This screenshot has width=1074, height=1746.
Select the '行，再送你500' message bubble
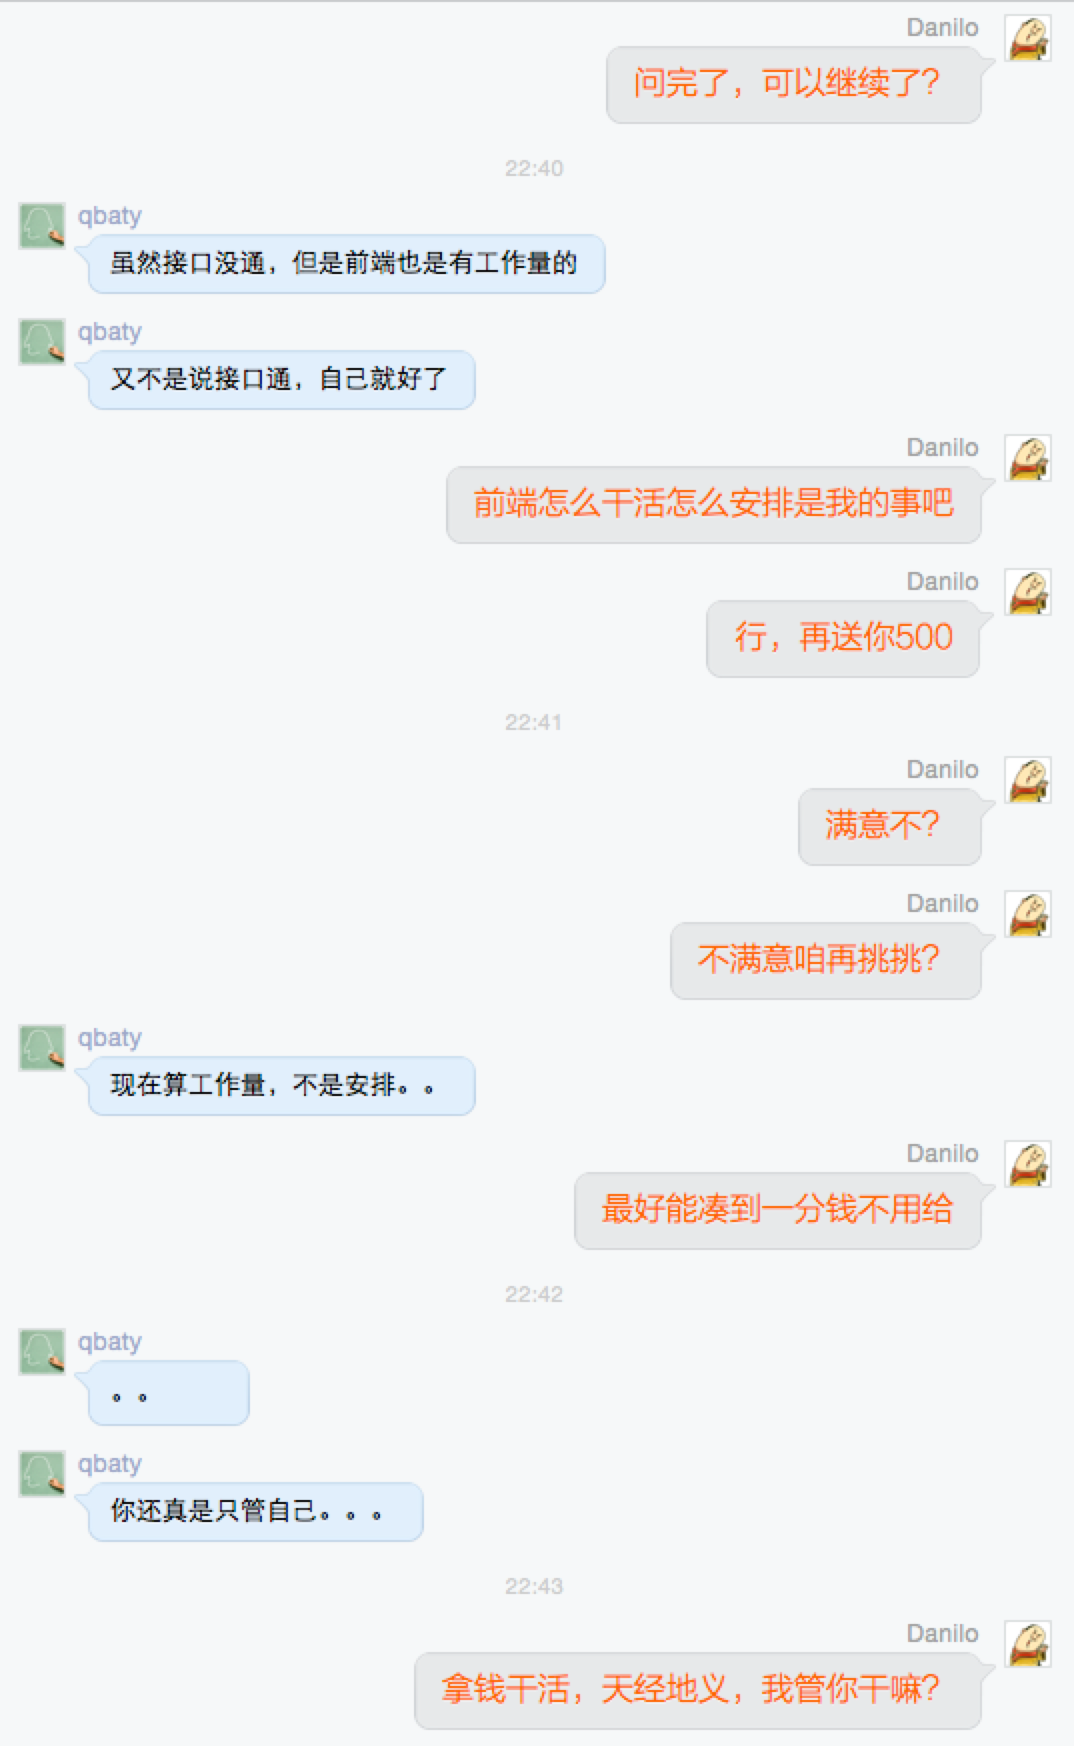(x=843, y=639)
